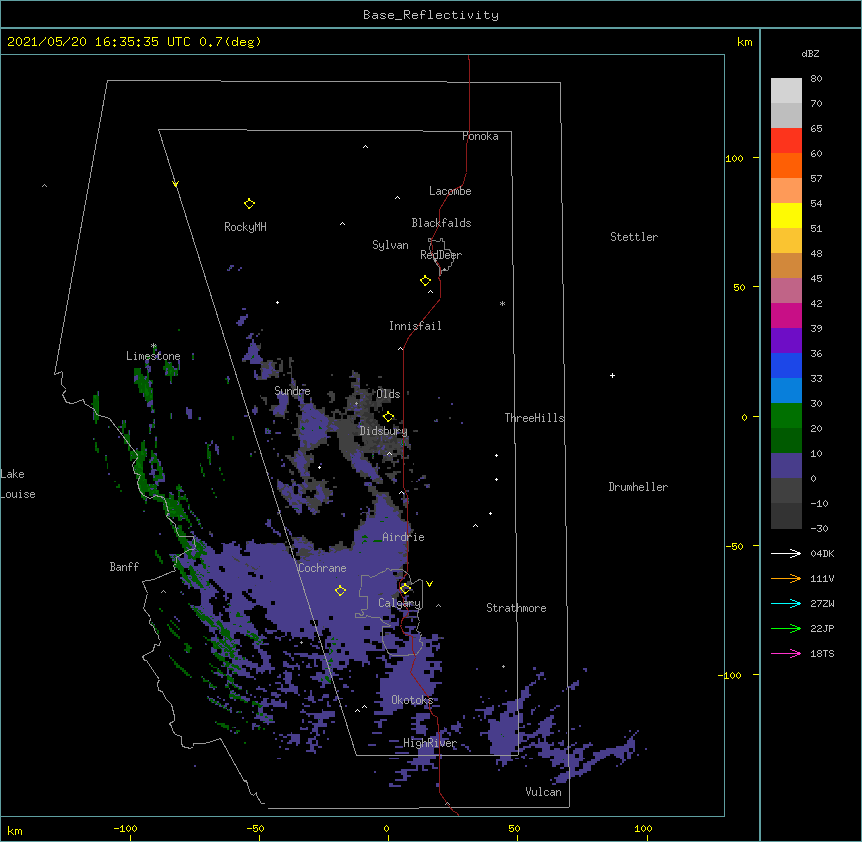Click the Base_Reflectivity title
Screen dimensions: 862x842
(x=431, y=15)
